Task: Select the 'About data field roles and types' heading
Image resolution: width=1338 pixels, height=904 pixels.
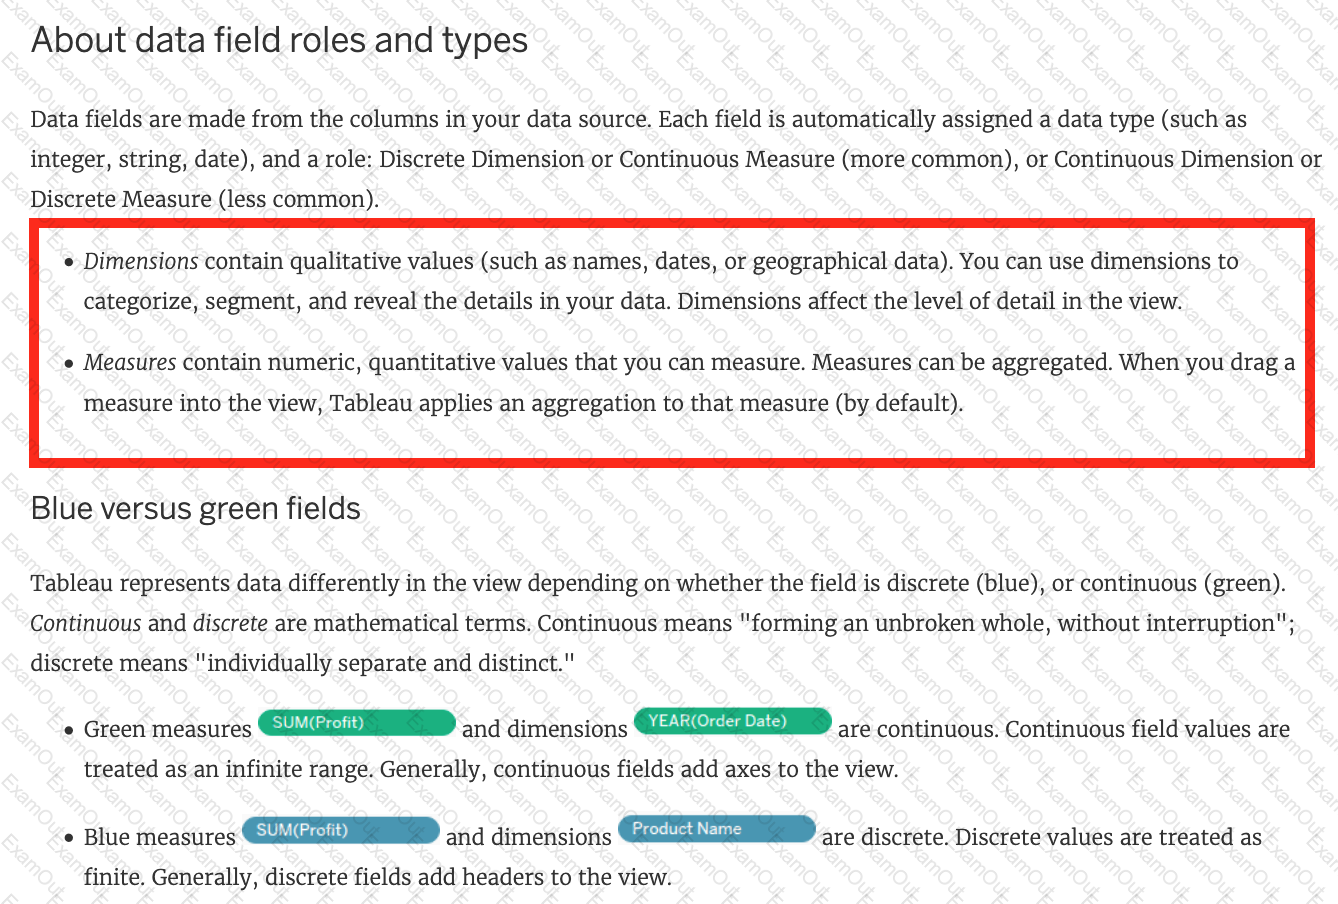Action: pos(280,41)
